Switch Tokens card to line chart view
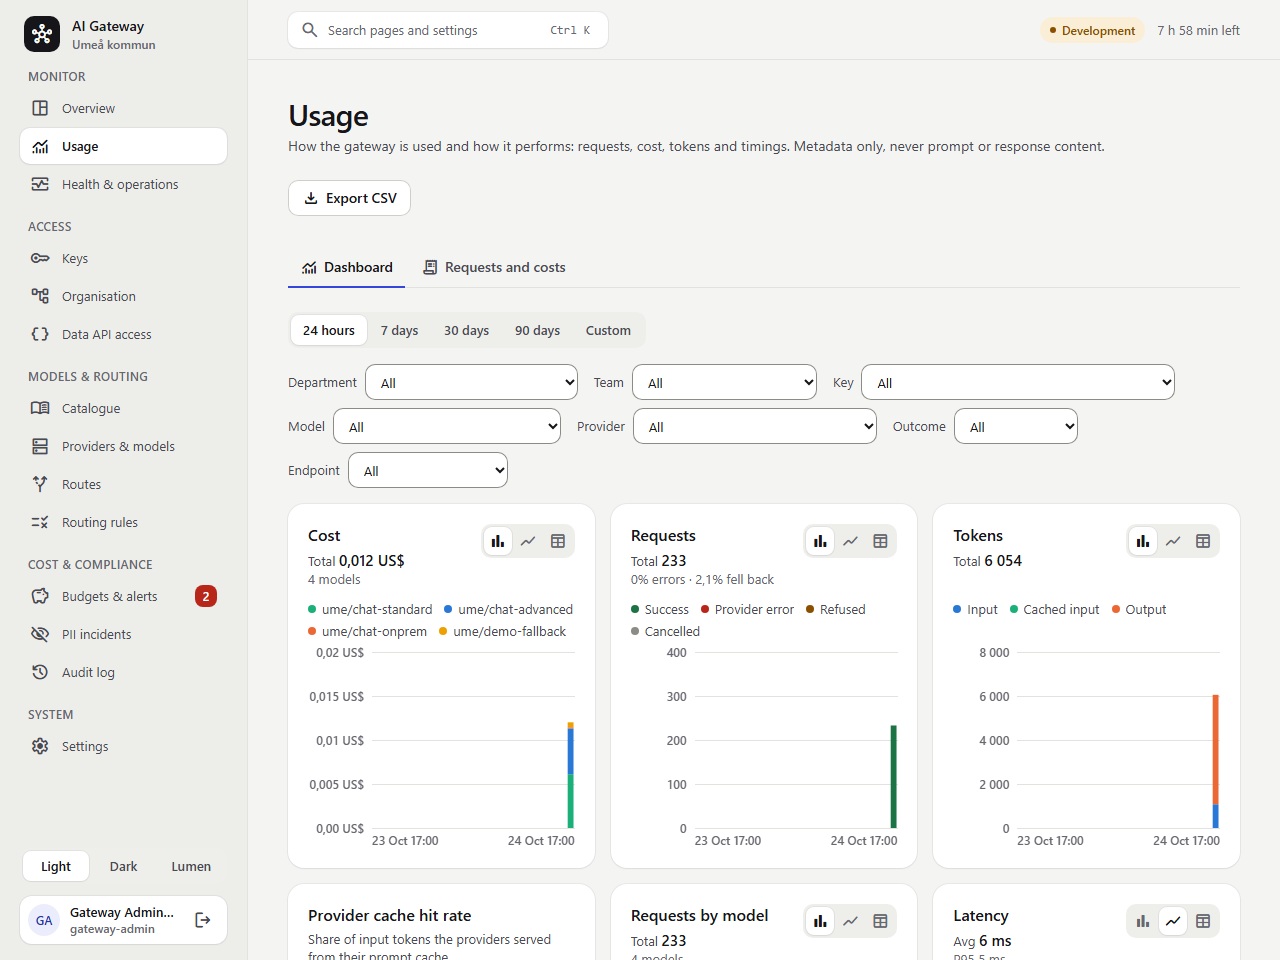The height and width of the screenshot is (960, 1280). click(1173, 541)
